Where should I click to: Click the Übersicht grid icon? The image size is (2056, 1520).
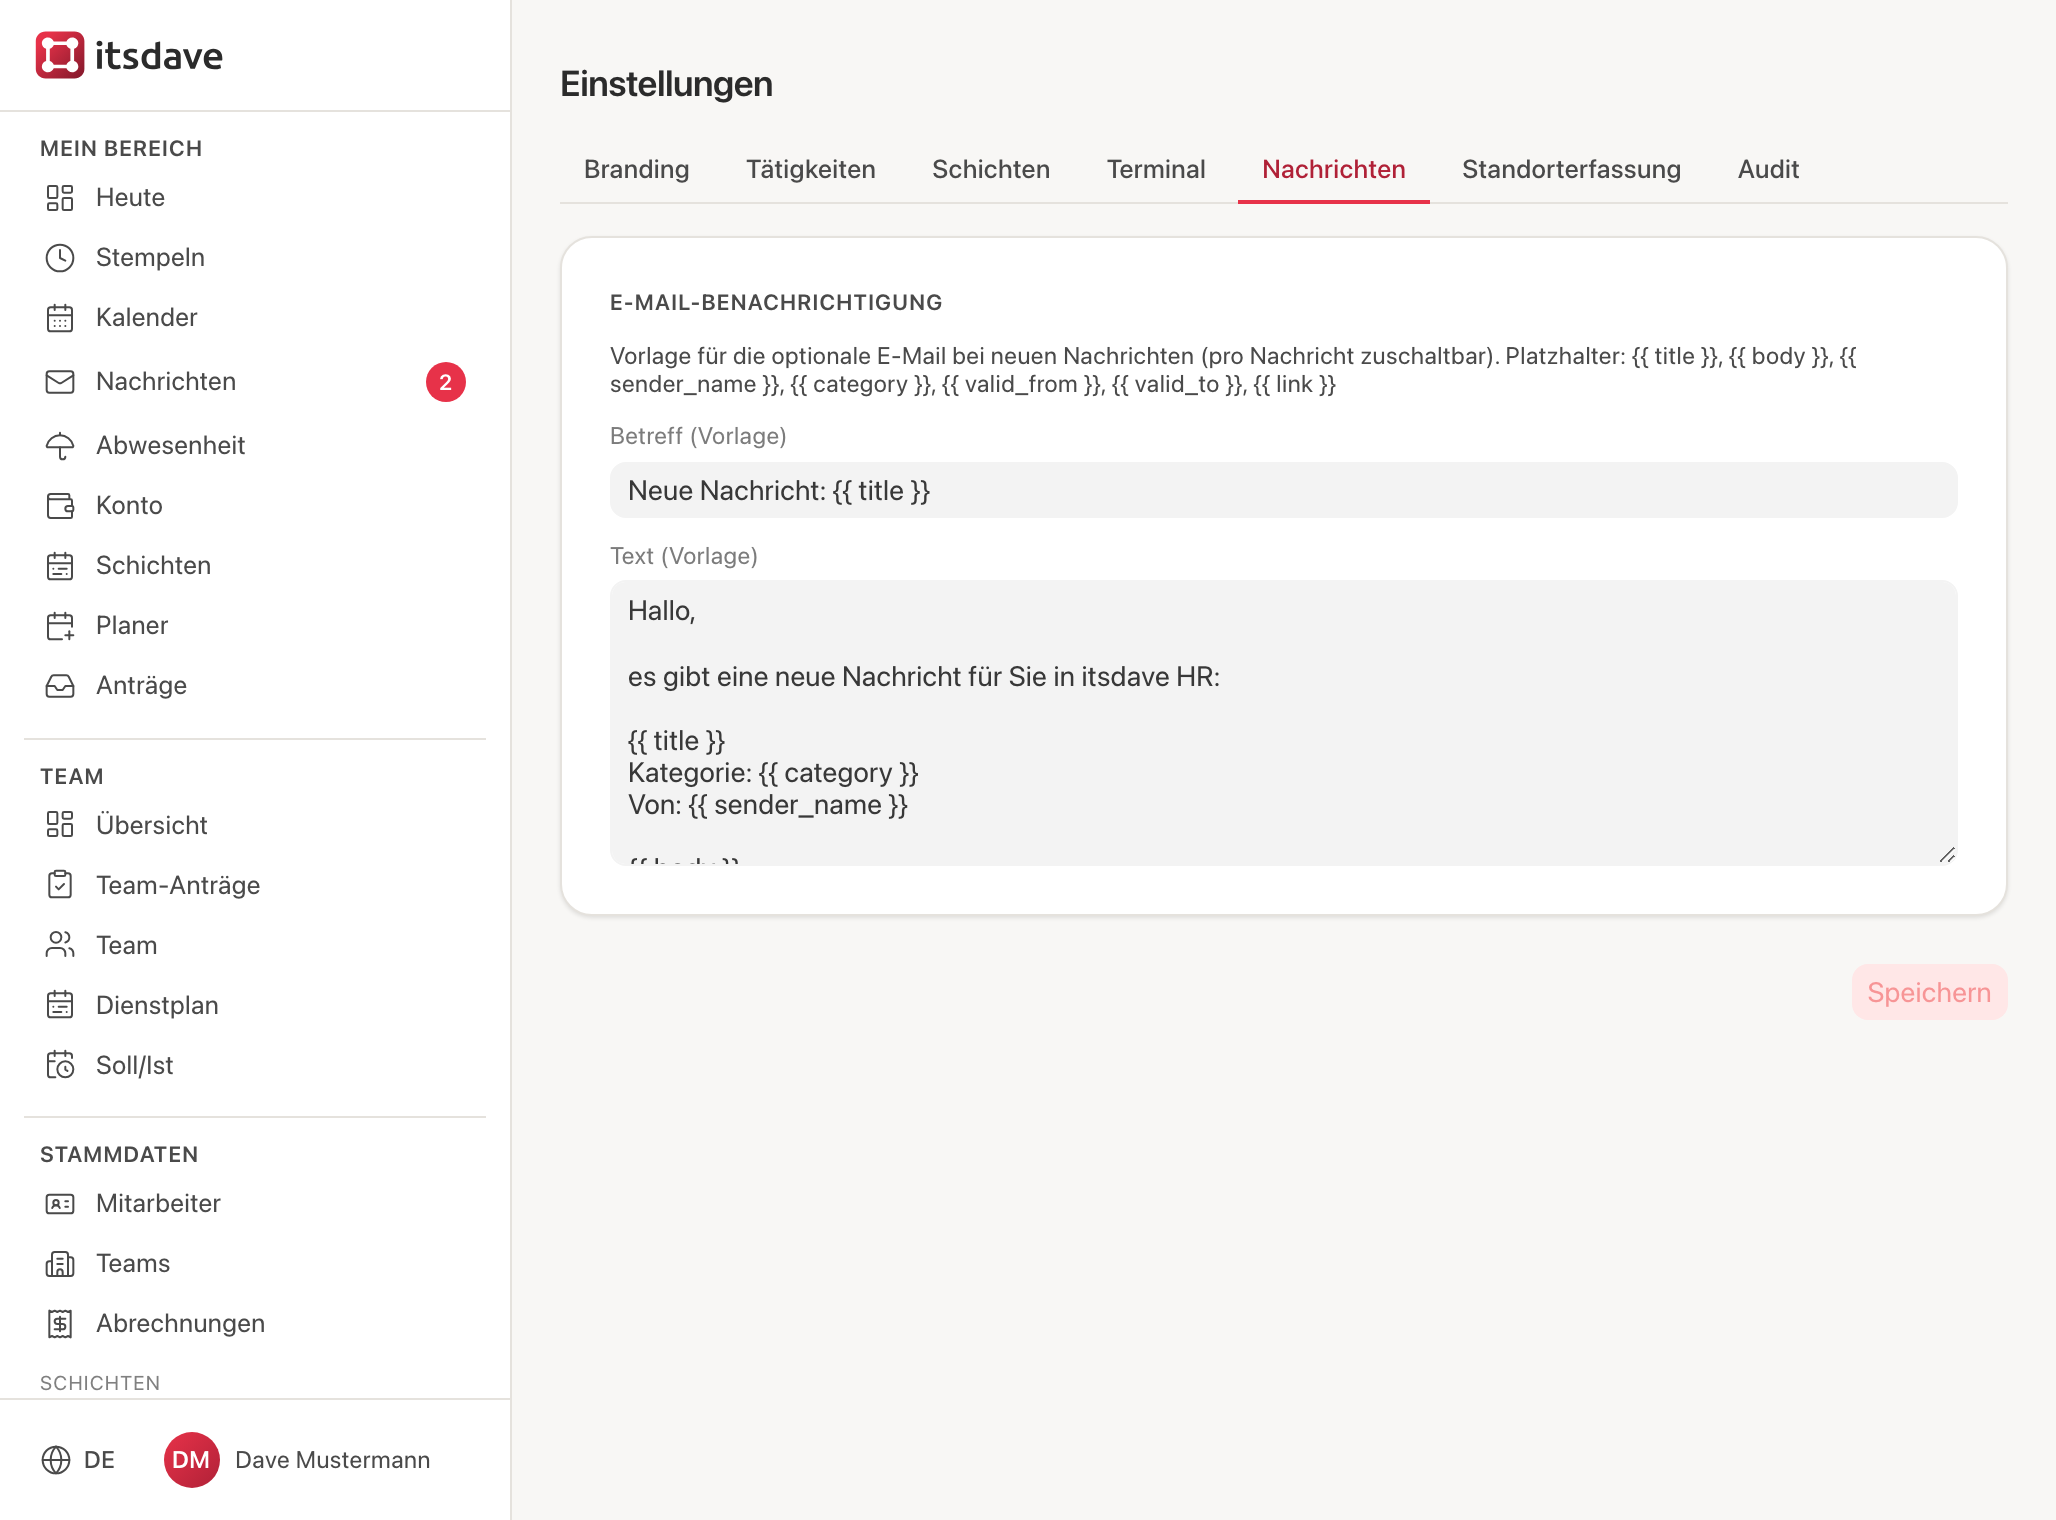(x=60, y=825)
